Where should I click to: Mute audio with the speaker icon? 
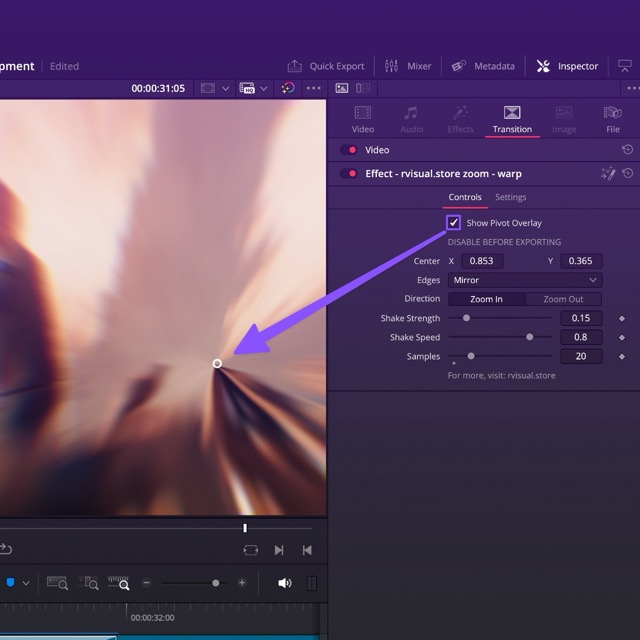pyautogui.click(x=285, y=583)
